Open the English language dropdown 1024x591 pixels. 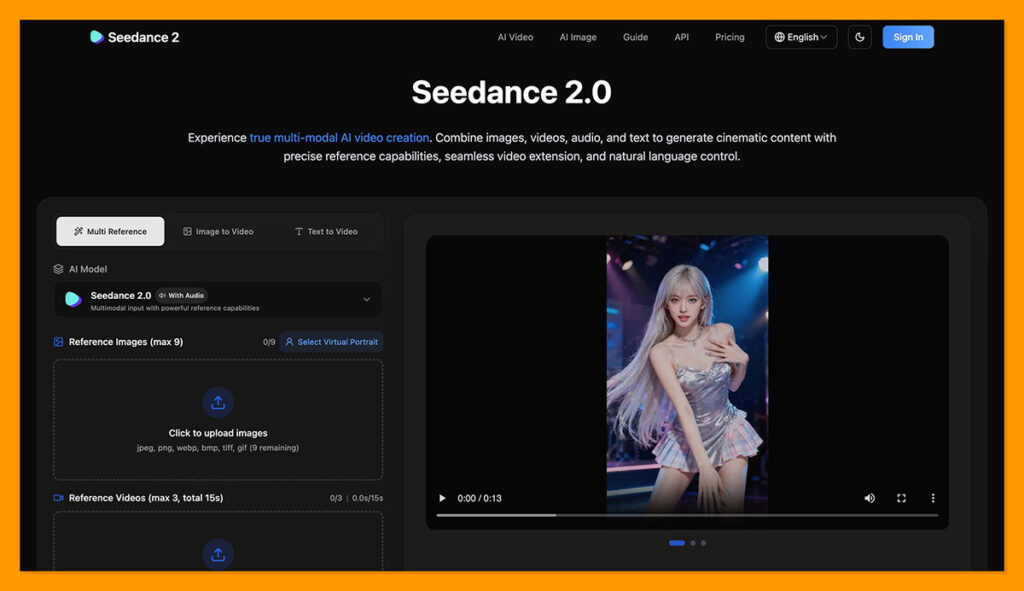point(801,37)
